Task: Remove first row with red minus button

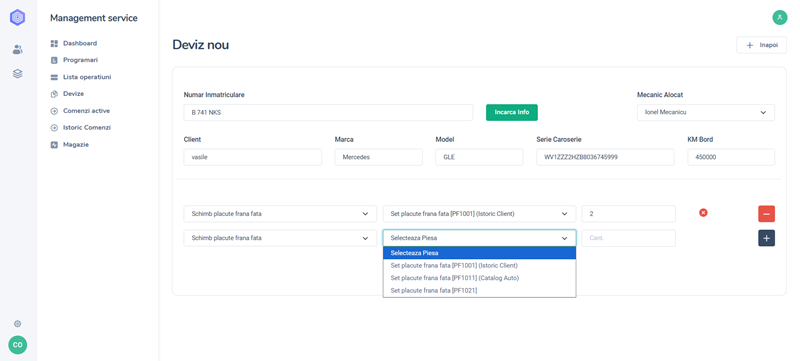Action: point(766,214)
